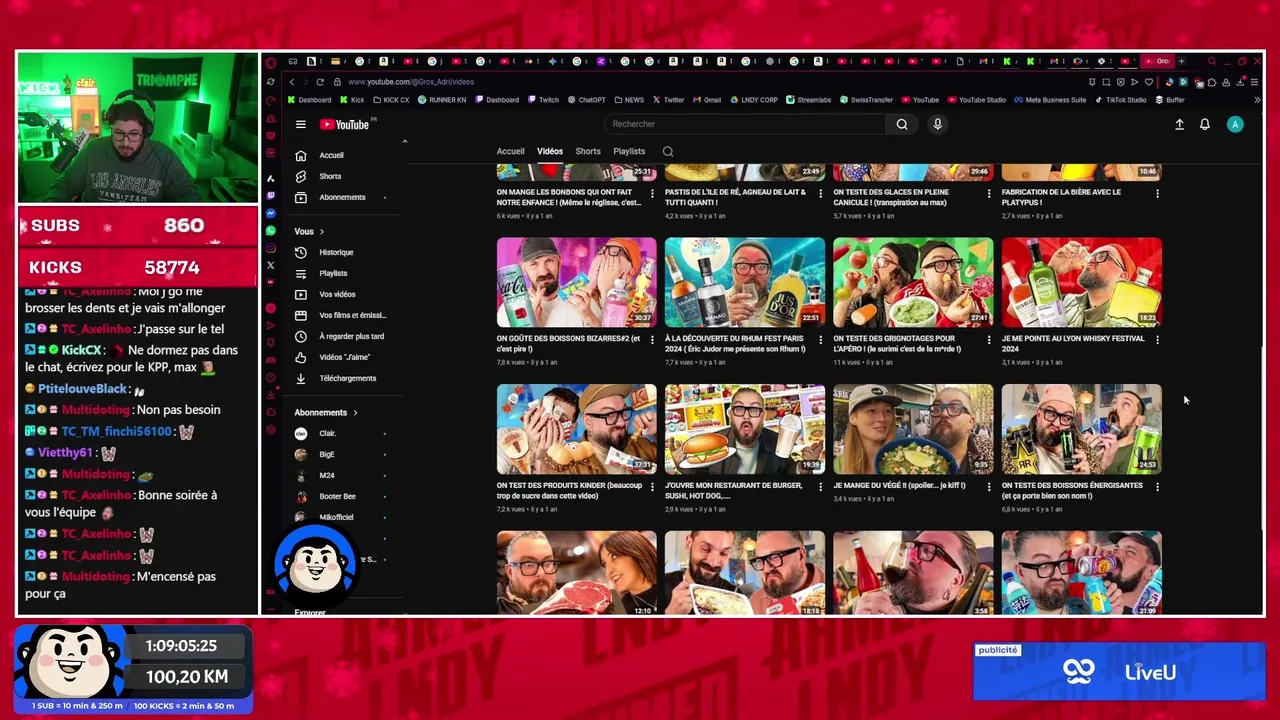Open WhatsApp in the Opera sidebar
1280x720 pixels.
point(271,231)
